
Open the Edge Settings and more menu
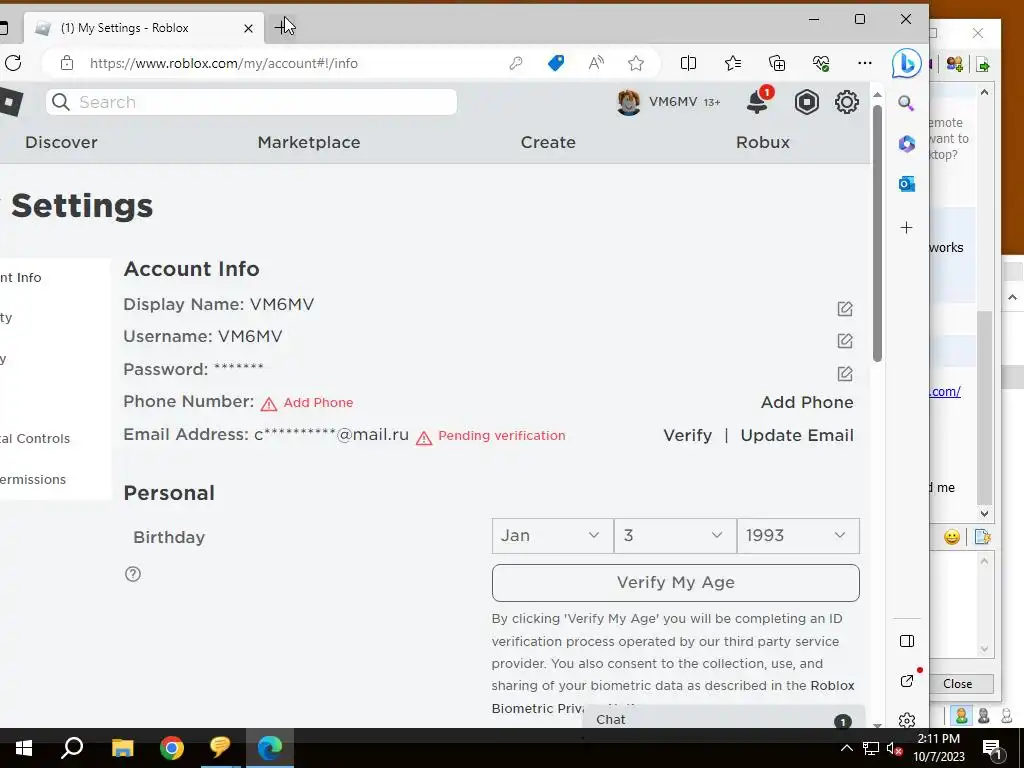(x=865, y=63)
